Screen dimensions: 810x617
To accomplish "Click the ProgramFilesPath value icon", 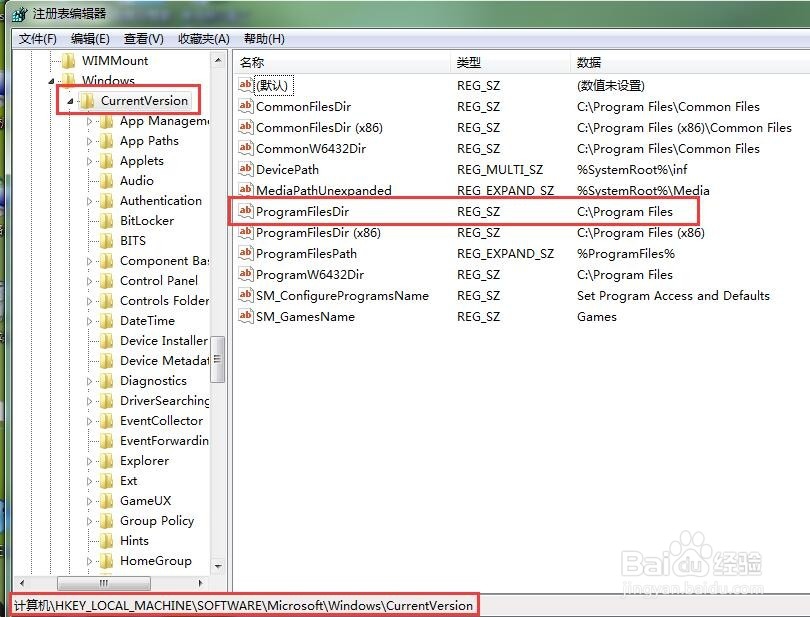I will tap(245, 253).
